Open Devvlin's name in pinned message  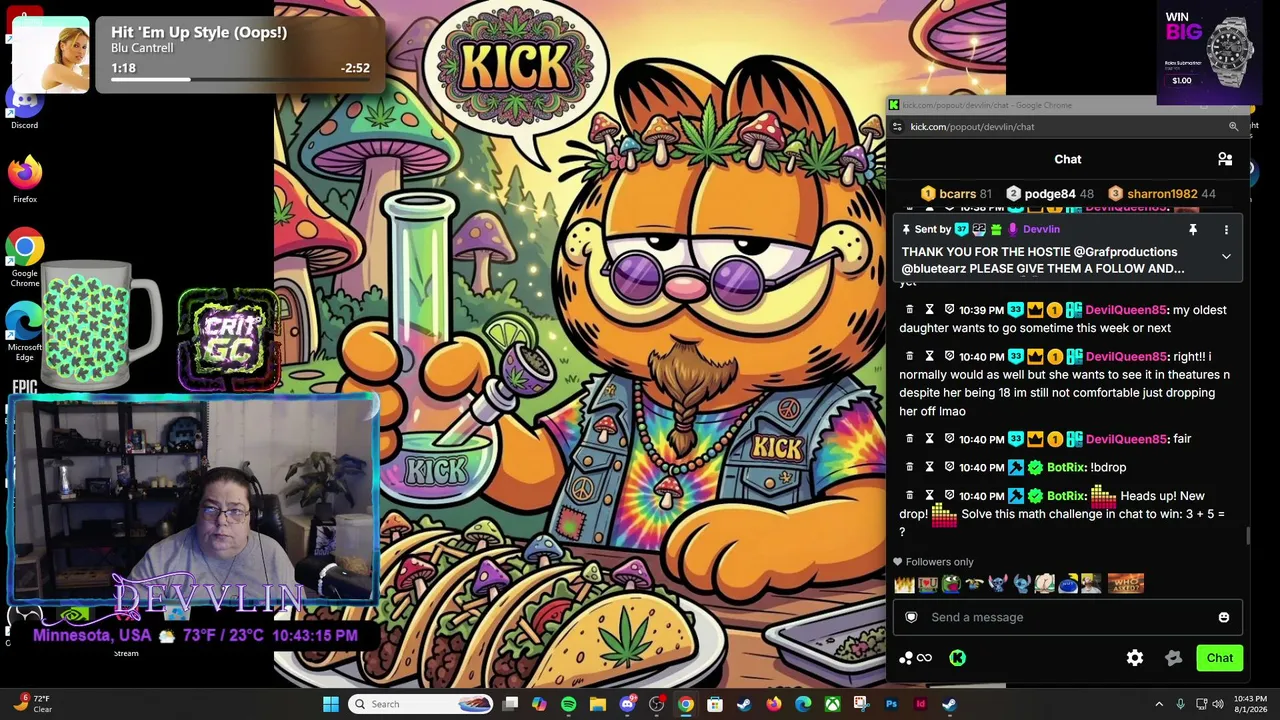[x=1041, y=230]
